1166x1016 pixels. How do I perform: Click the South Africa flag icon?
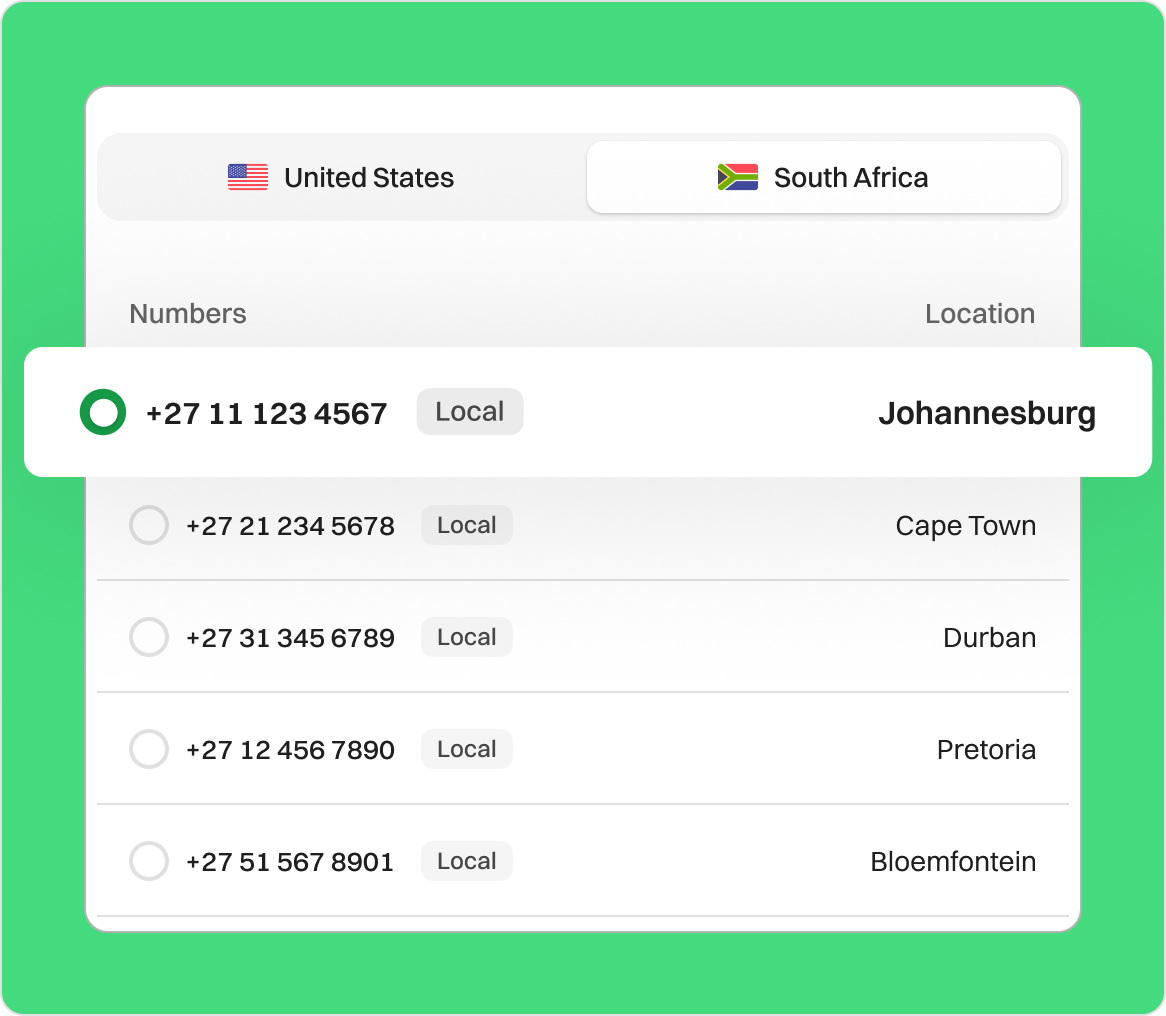pyautogui.click(x=738, y=178)
